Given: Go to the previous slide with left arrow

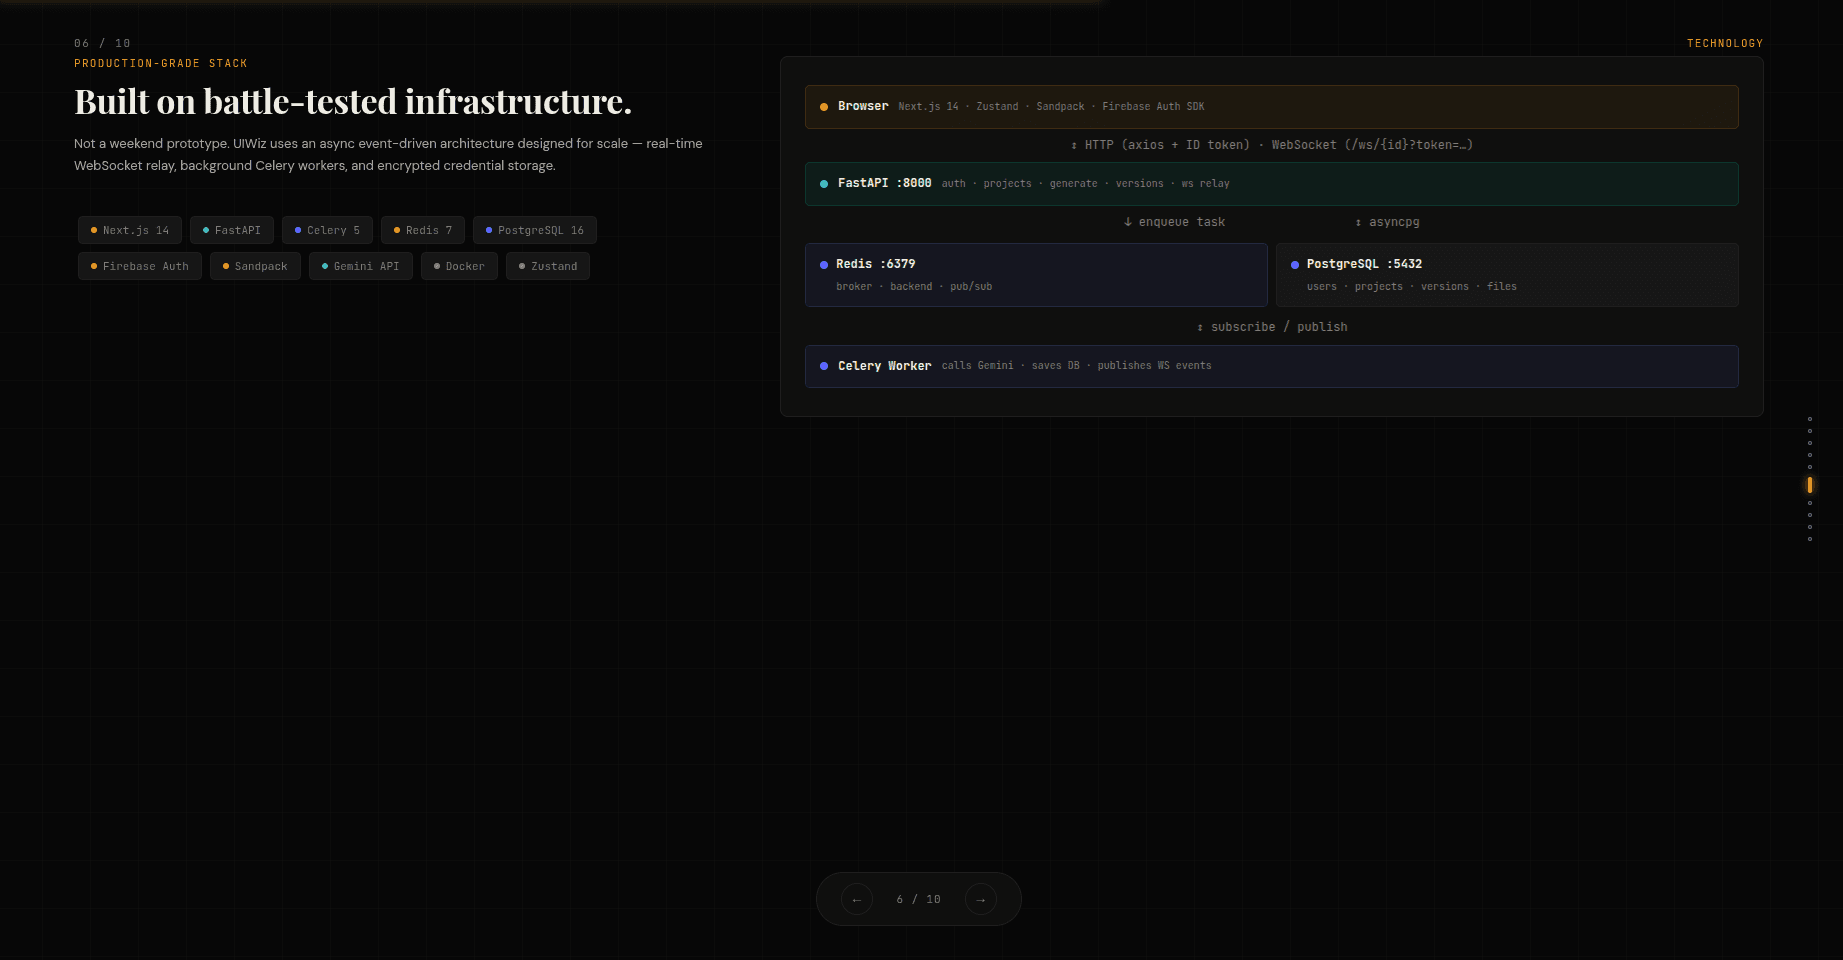Looking at the screenshot, I should (857, 899).
